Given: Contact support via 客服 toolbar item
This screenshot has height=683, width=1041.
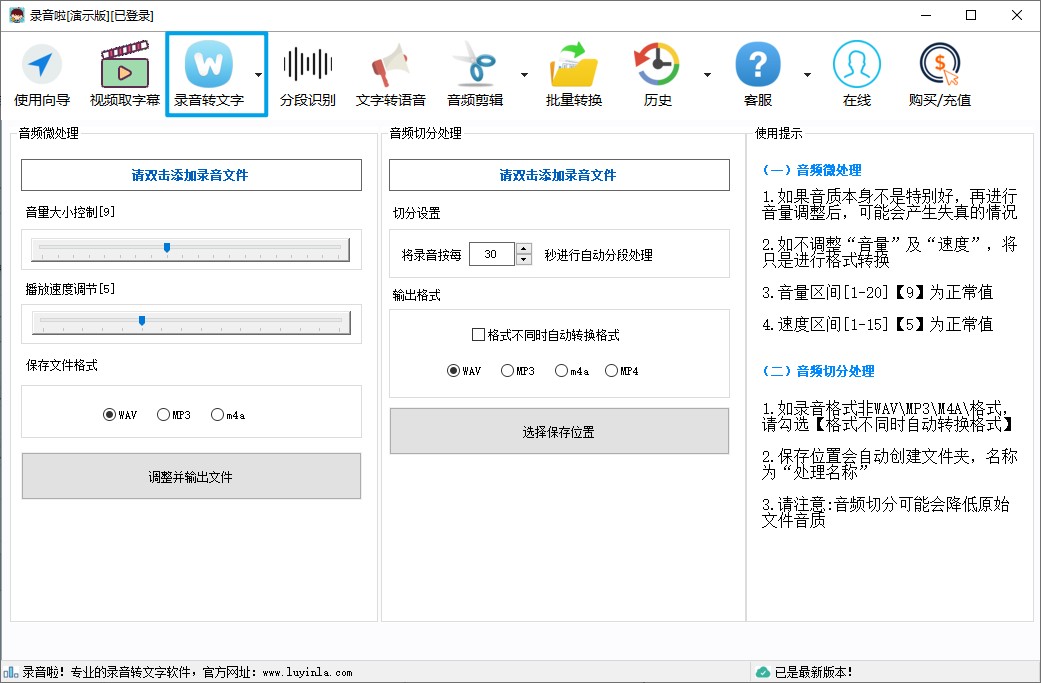Looking at the screenshot, I should (x=757, y=73).
